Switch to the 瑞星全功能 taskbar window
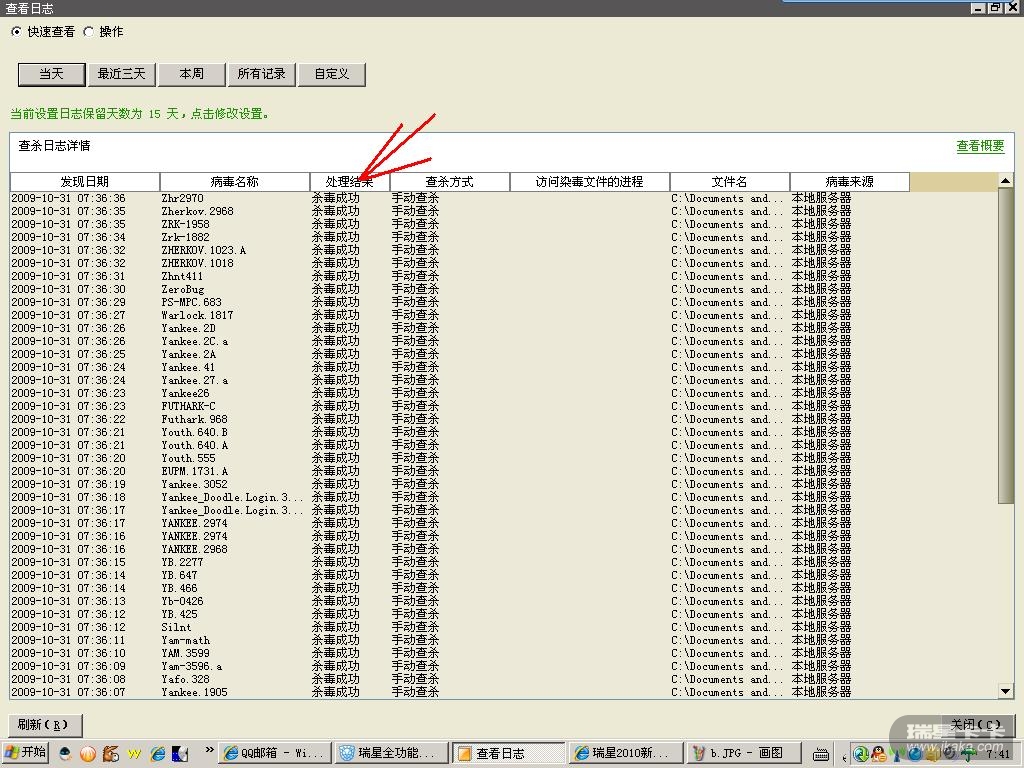 coord(391,753)
